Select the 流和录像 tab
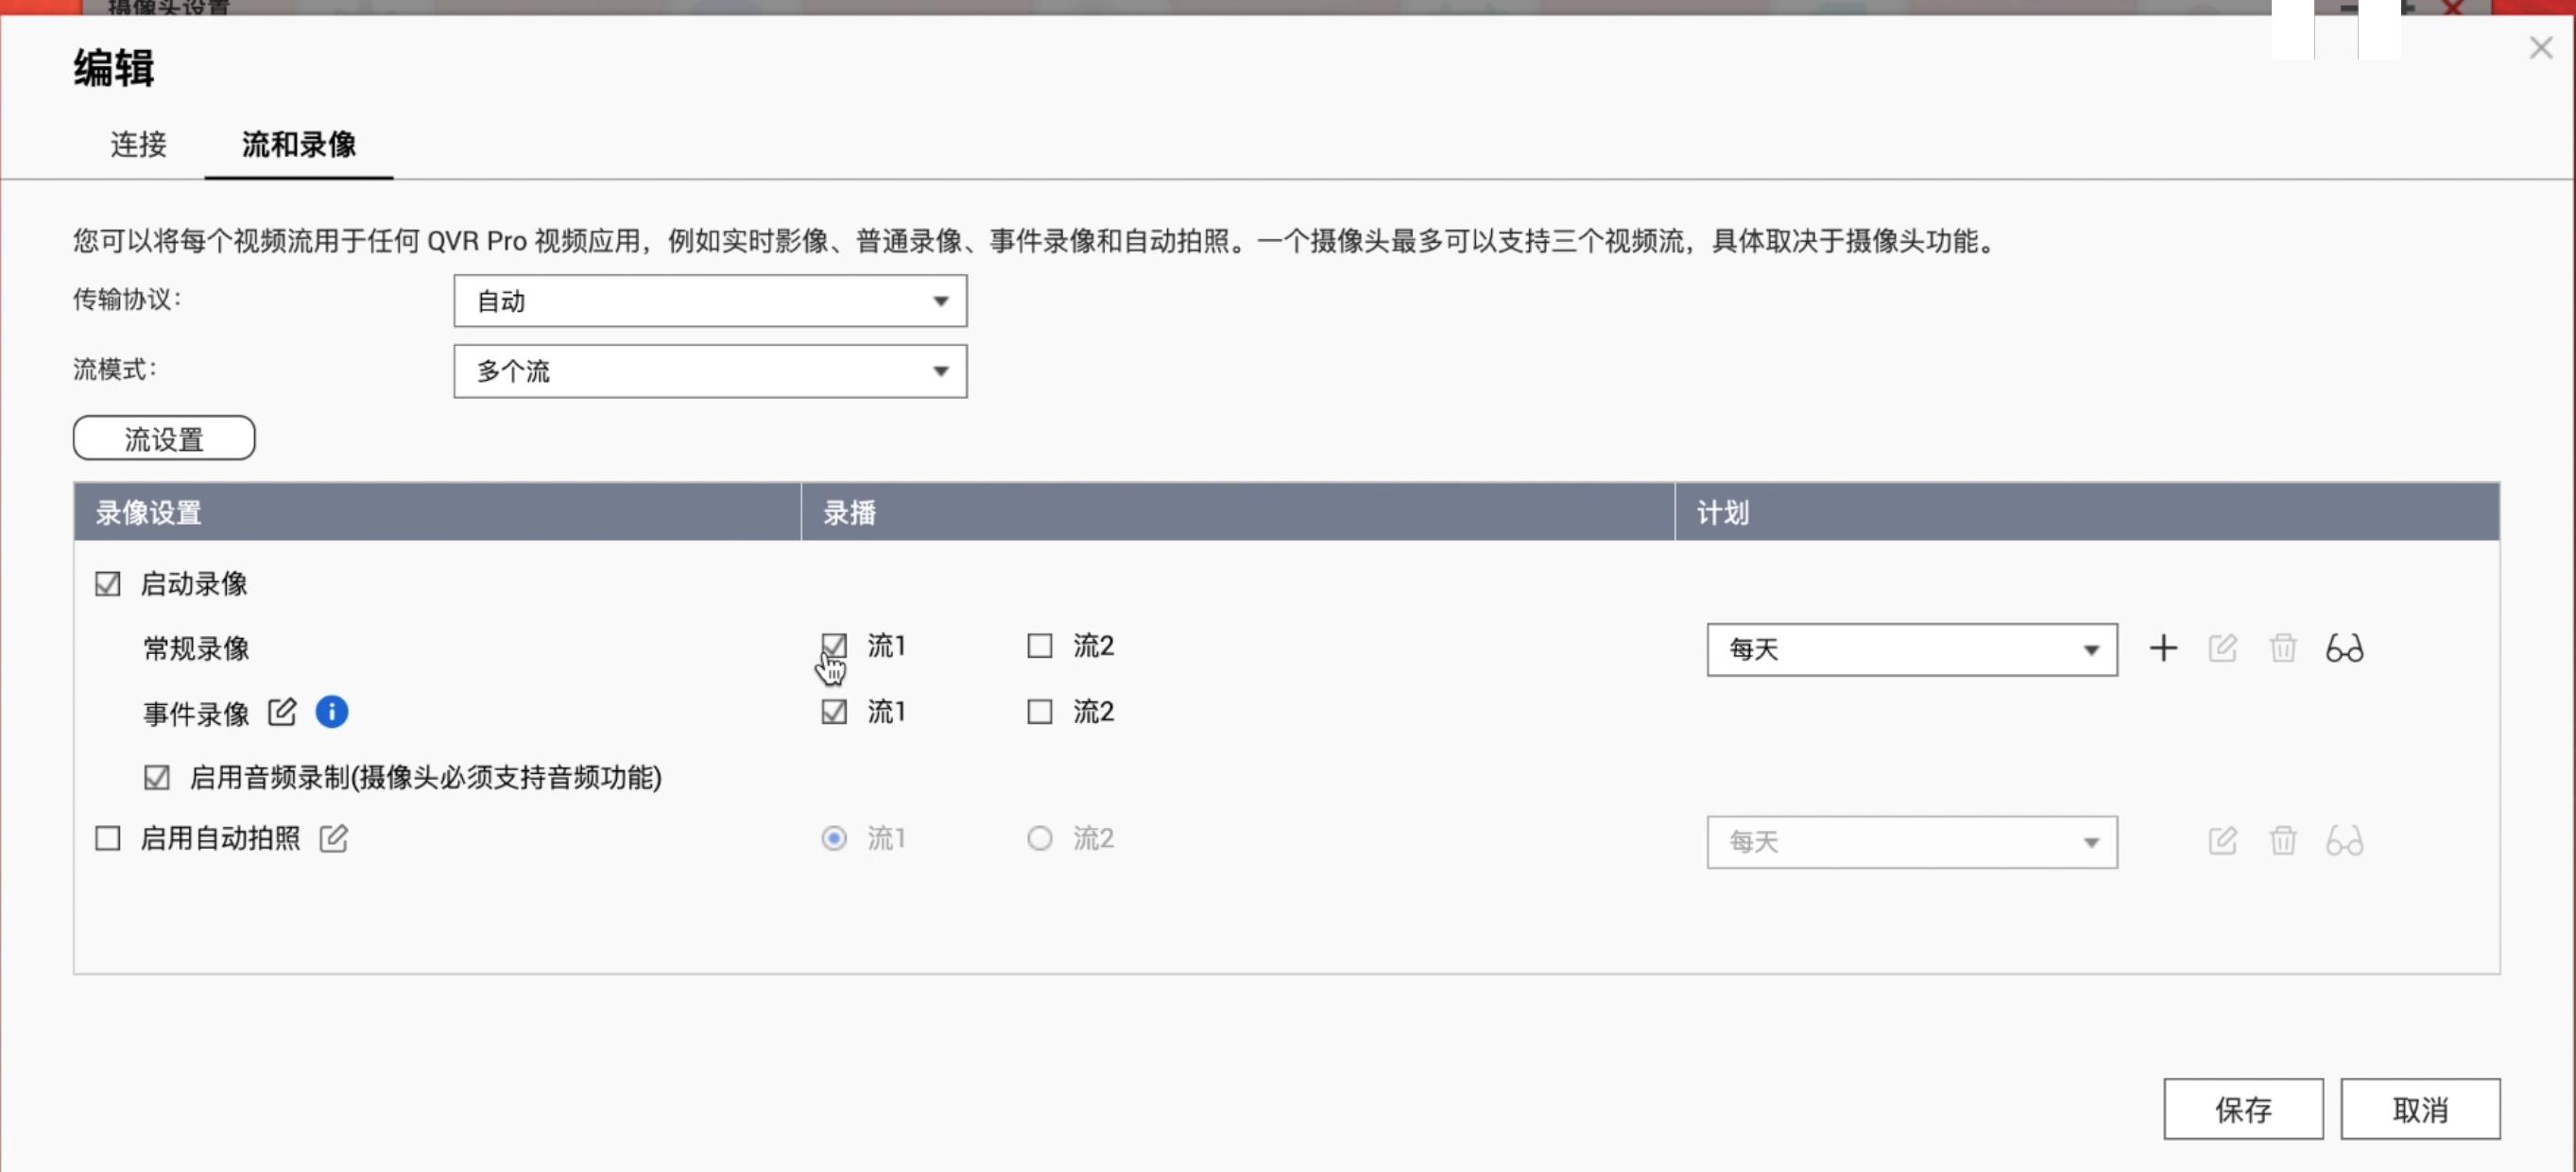Image resolution: width=2576 pixels, height=1172 pixels. [298, 145]
